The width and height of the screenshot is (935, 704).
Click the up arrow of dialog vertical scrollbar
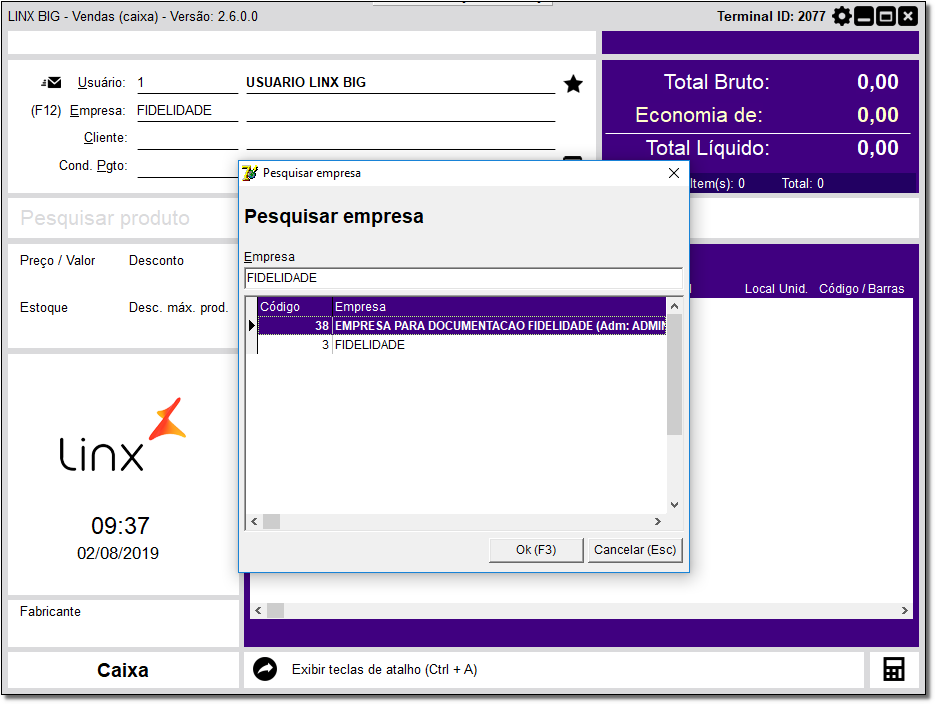pyautogui.click(x=674, y=306)
